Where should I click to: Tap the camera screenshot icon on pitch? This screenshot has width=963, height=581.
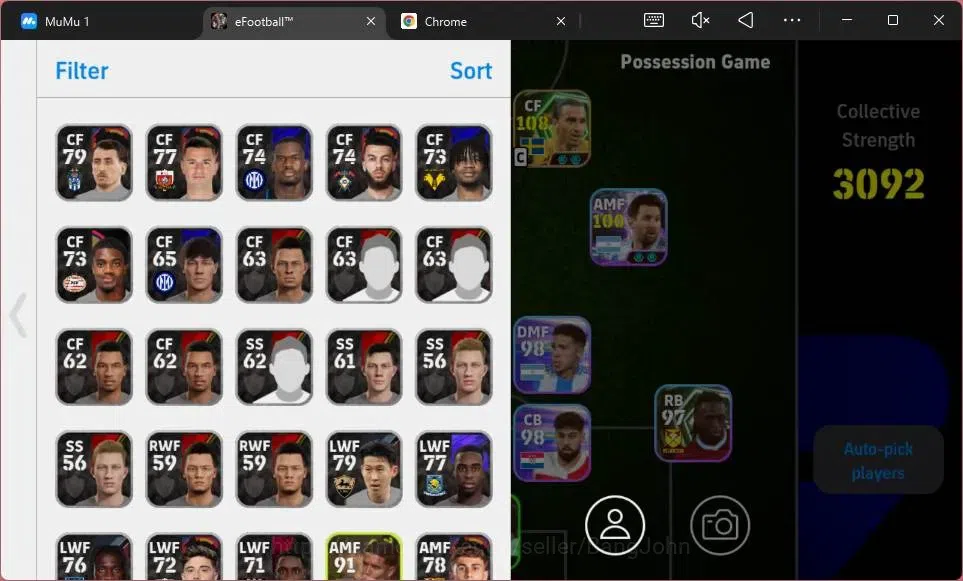[720, 525]
